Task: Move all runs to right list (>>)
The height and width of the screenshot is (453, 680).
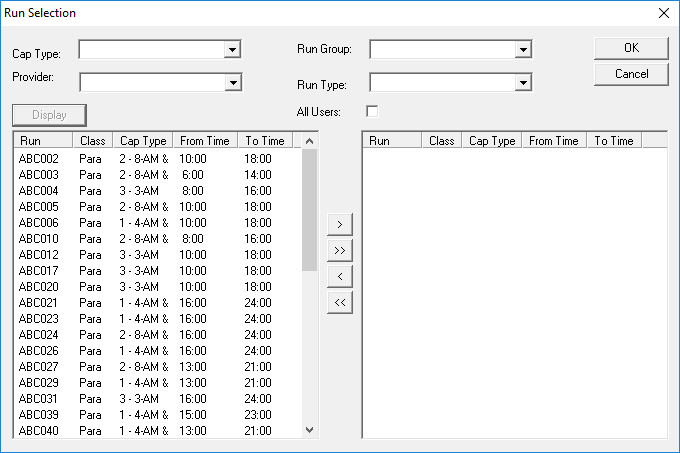Action: point(340,250)
